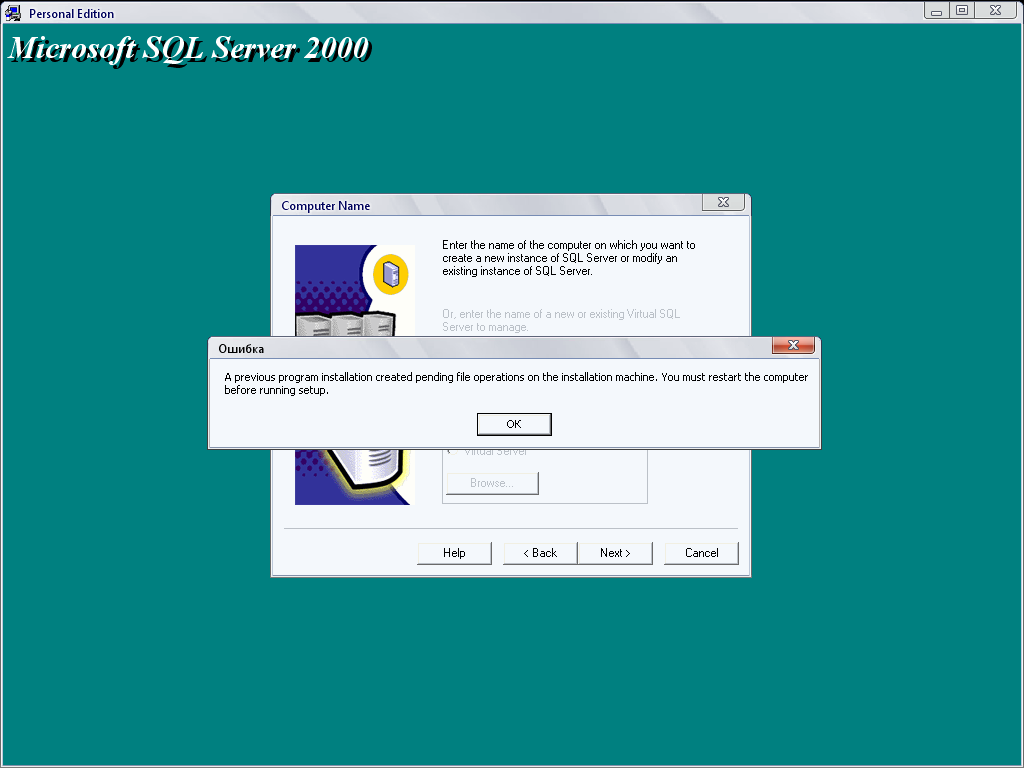Screen dimensions: 1024x768
Task: Close the Computer Name dialog
Action: pyautogui.click(x=723, y=202)
